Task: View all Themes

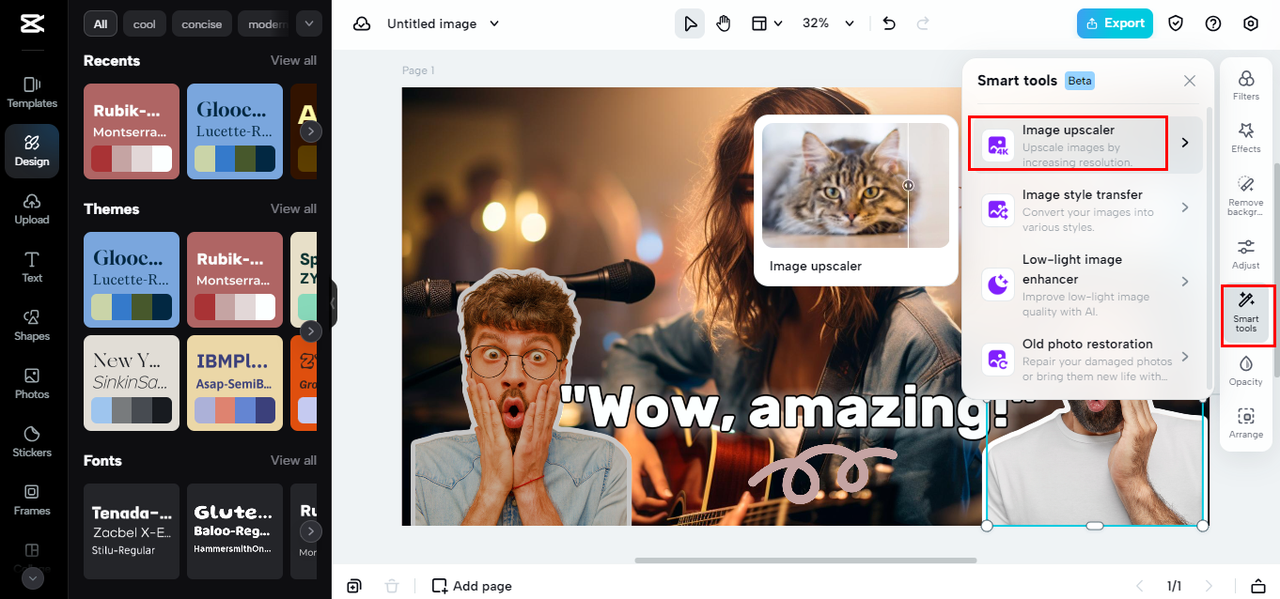Action: click(x=293, y=208)
